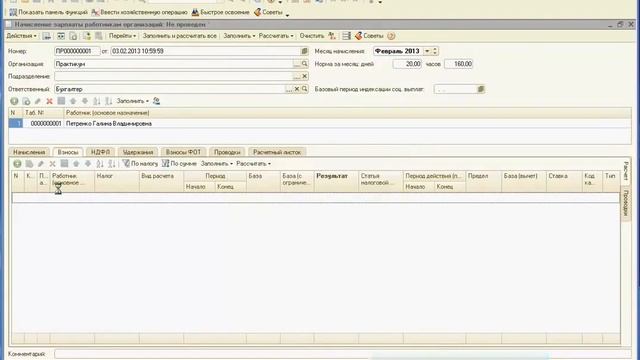Click Показать панель функций
The height and width of the screenshot is (360, 640).
point(49,12)
